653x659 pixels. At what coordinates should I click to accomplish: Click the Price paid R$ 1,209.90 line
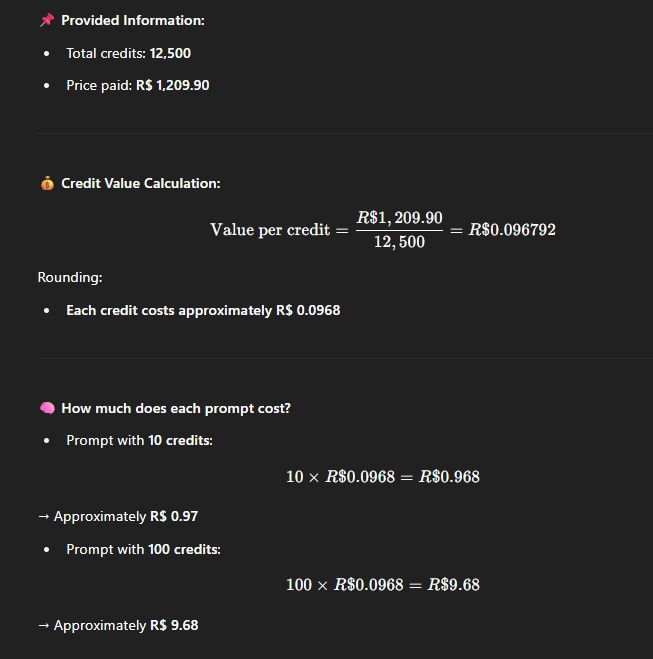click(x=138, y=85)
